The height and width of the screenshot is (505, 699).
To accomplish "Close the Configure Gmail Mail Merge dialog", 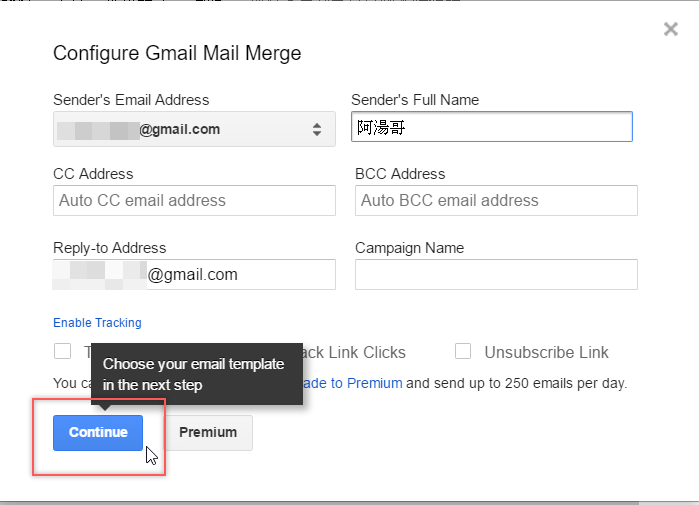I will point(671,29).
